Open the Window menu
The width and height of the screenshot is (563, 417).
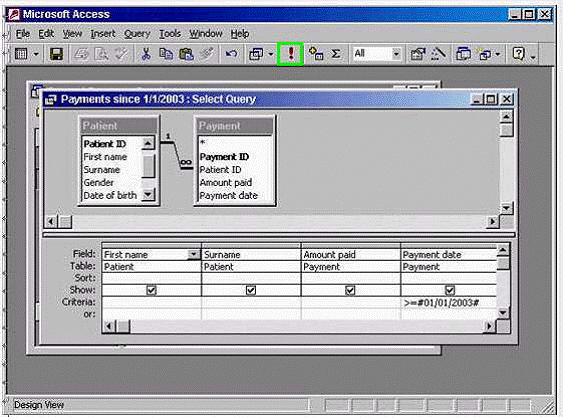tap(206, 34)
